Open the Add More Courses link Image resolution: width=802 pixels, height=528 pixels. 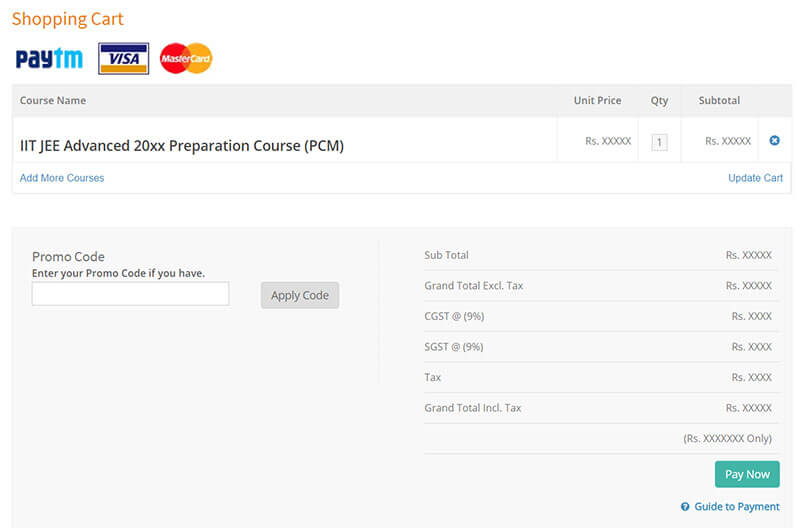pyautogui.click(x=62, y=178)
